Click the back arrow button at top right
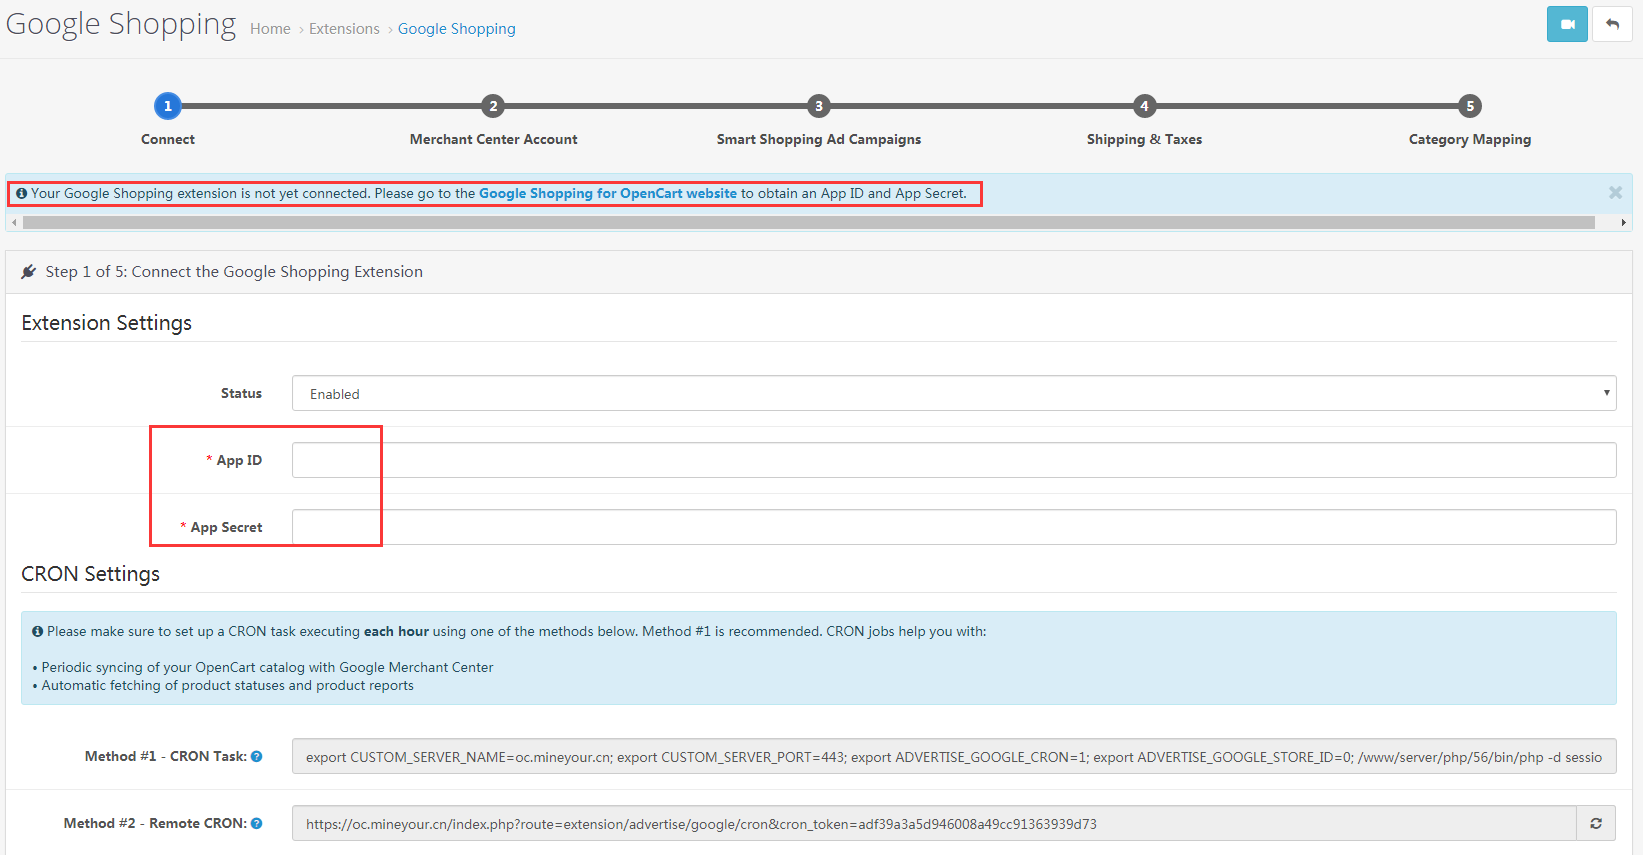The height and width of the screenshot is (855, 1643). click(x=1612, y=24)
